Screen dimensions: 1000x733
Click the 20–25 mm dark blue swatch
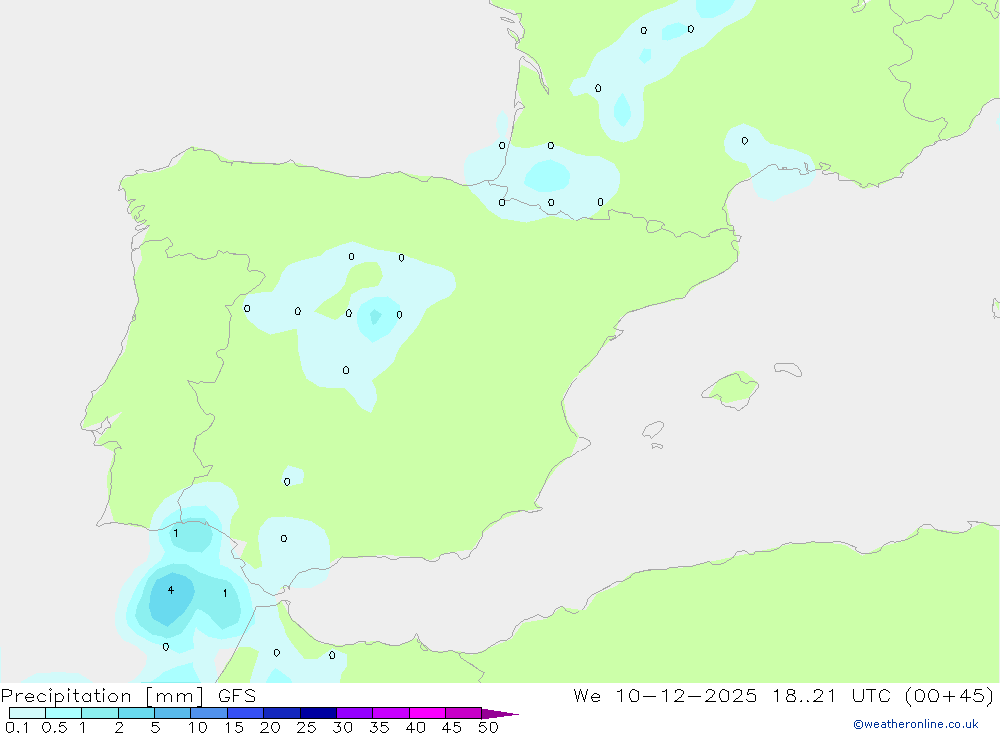click(281, 713)
